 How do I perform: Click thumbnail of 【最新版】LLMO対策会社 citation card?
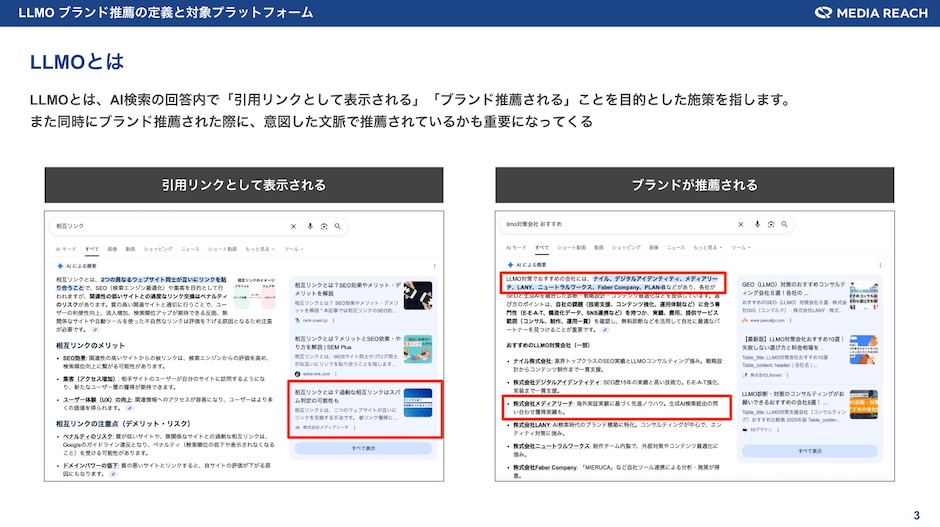(864, 350)
